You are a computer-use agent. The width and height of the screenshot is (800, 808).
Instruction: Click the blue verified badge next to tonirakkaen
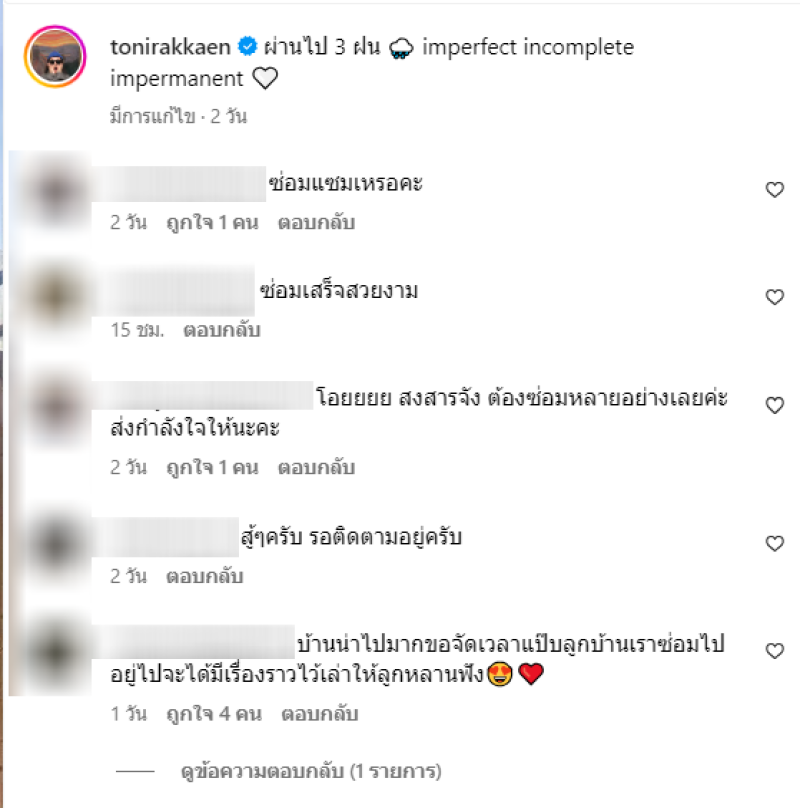tap(247, 46)
